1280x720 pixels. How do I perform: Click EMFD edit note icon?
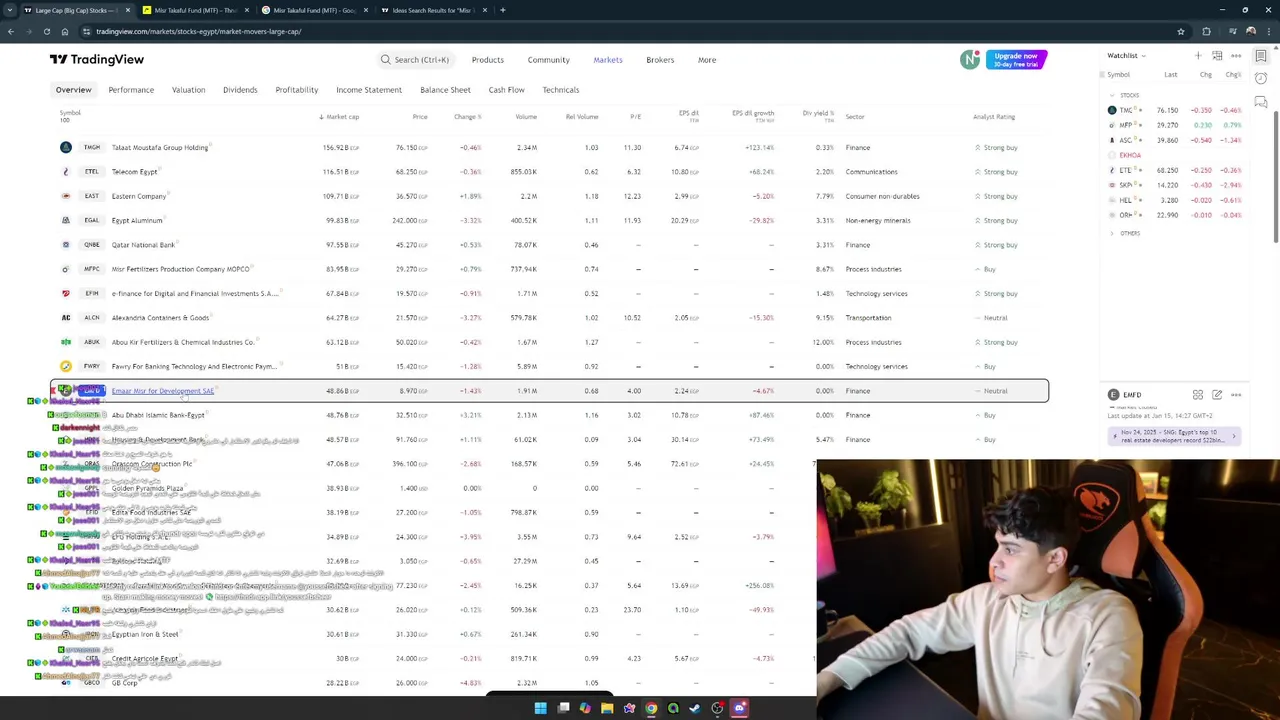click(x=1217, y=395)
